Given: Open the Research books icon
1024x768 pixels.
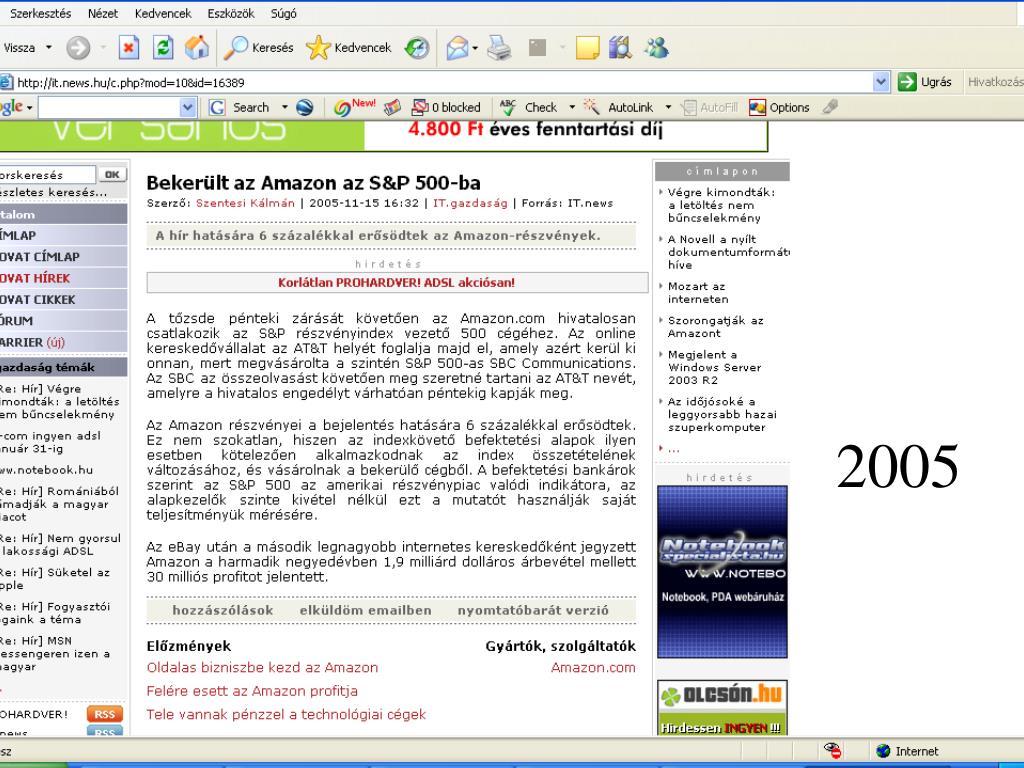Looking at the screenshot, I should pos(620,48).
